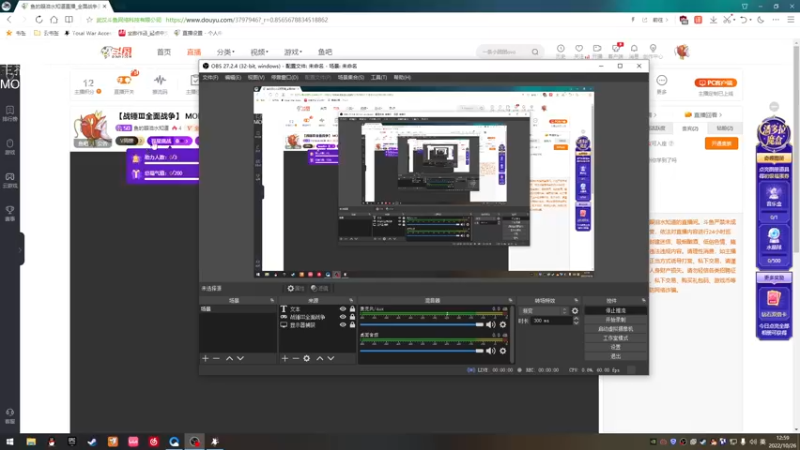
Task: Open the notification bell icon on Douyu header
Action: pos(634,49)
